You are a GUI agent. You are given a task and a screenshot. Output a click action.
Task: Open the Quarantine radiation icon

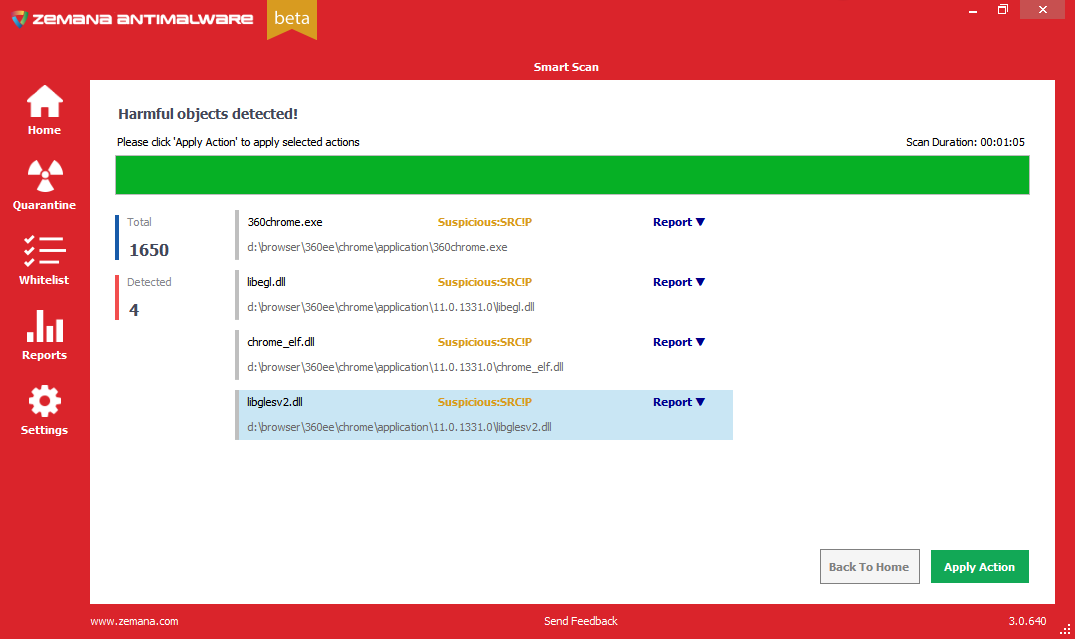[45, 176]
